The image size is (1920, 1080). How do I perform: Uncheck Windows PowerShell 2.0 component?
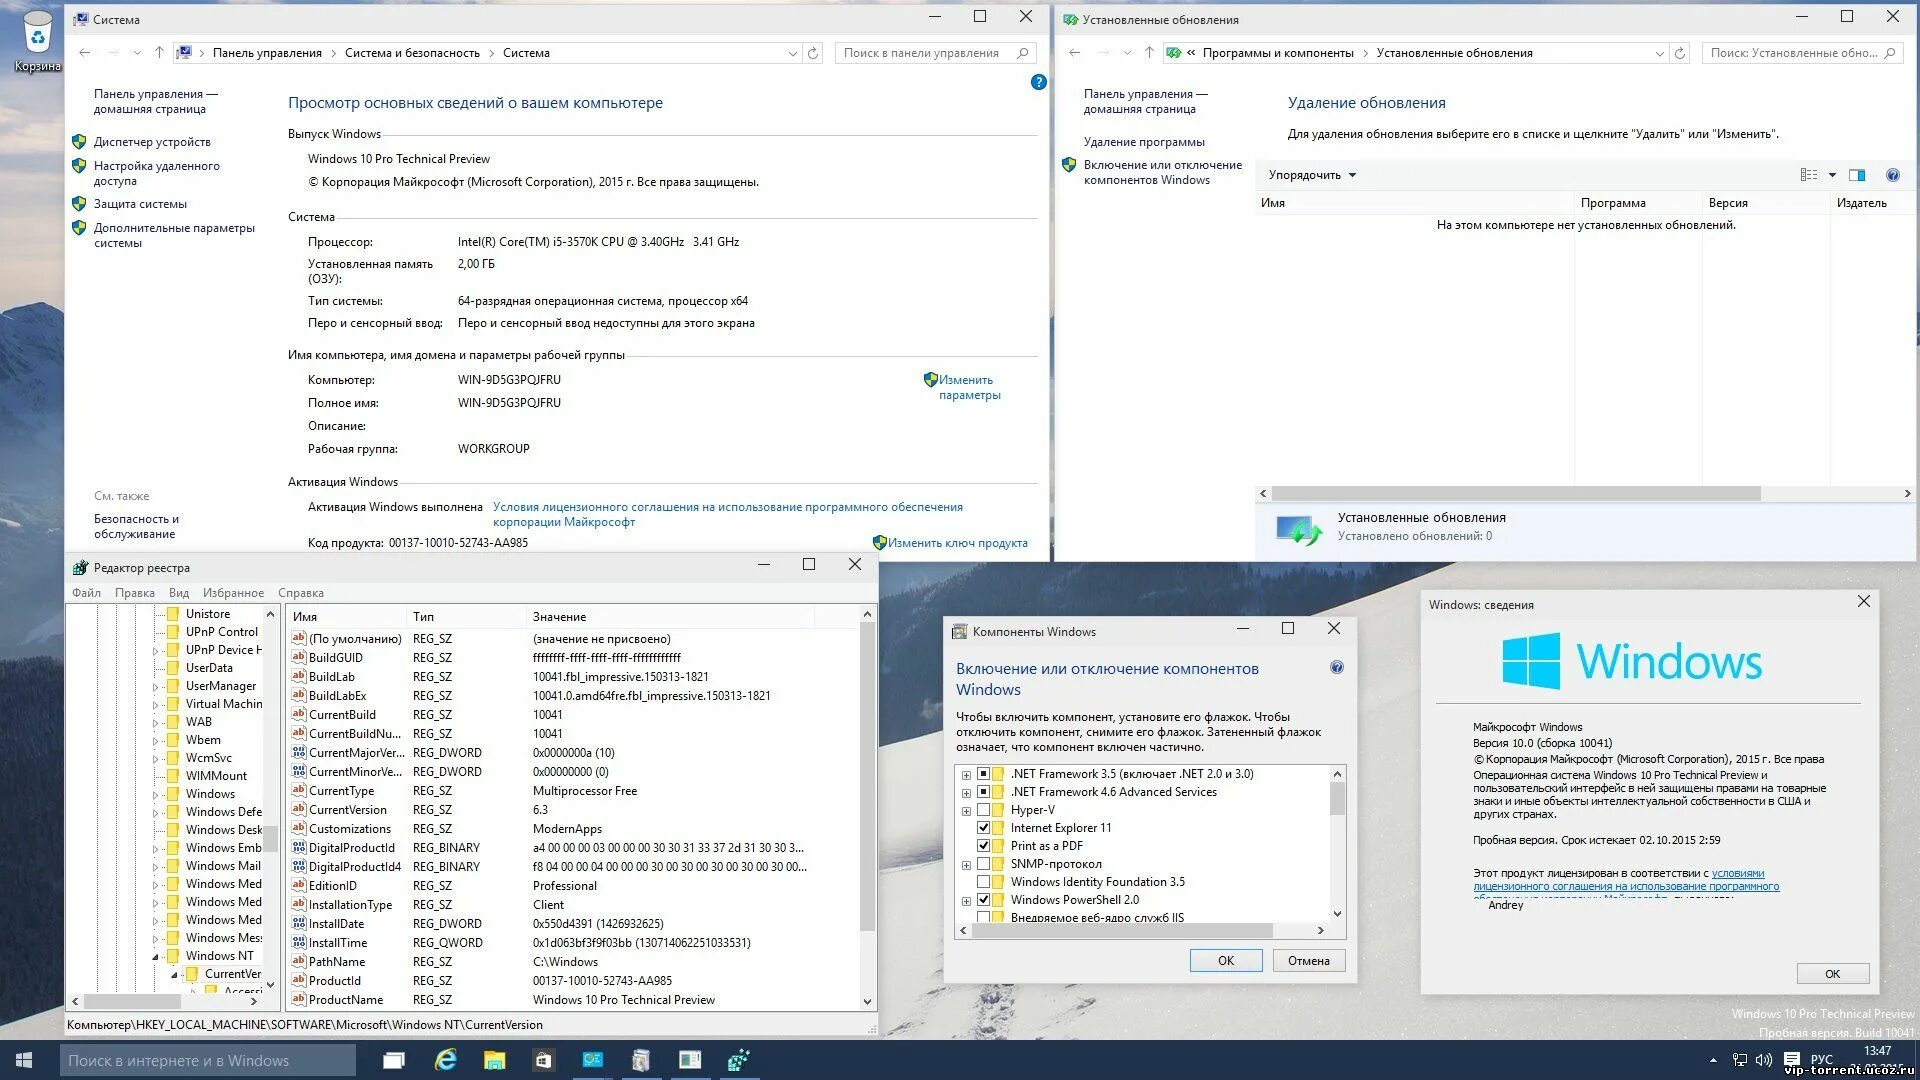point(984,900)
